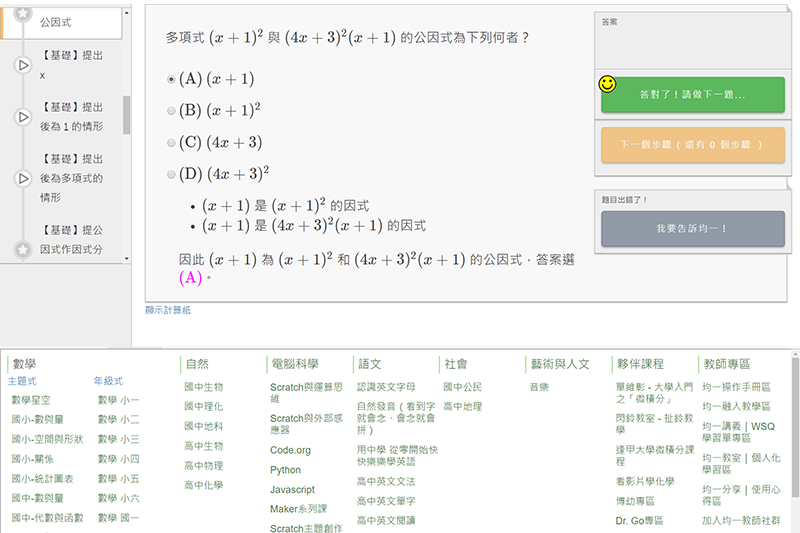Switch to the 年級式 tab
800x533 pixels.
coord(108,381)
